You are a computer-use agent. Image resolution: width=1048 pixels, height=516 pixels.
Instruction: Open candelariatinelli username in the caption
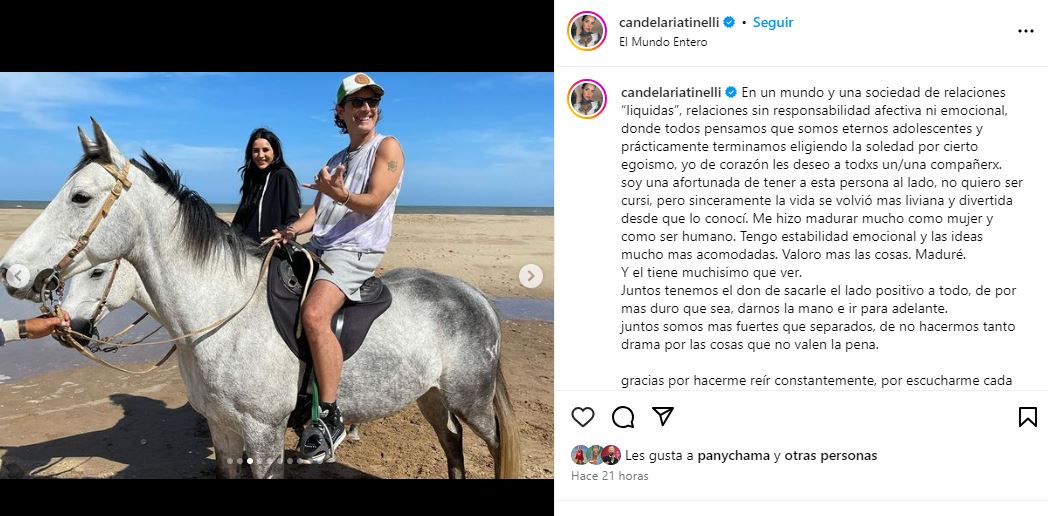pyautogui.click(x=671, y=92)
